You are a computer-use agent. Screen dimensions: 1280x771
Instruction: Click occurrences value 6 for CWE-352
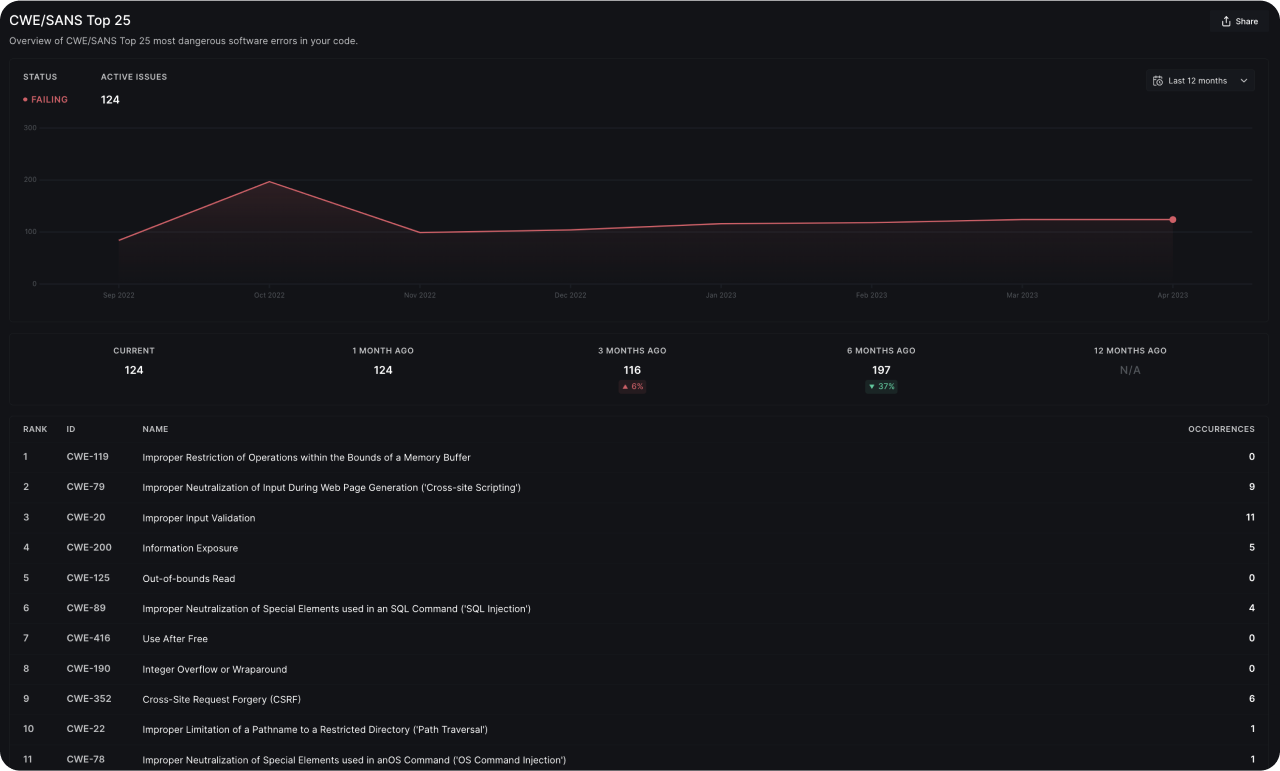pyautogui.click(x=1252, y=699)
